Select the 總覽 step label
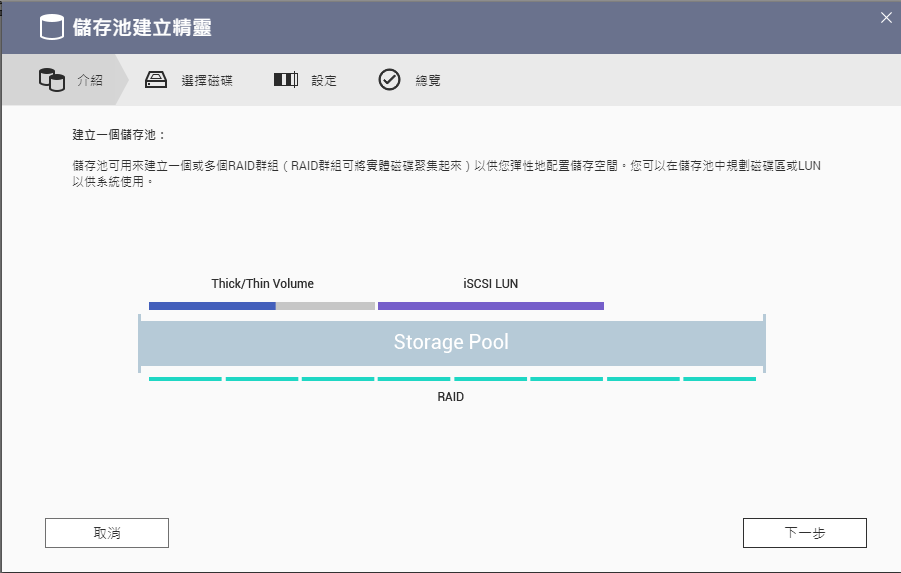Image resolution: width=901 pixels, height=573 pixels. click(428, 80)
